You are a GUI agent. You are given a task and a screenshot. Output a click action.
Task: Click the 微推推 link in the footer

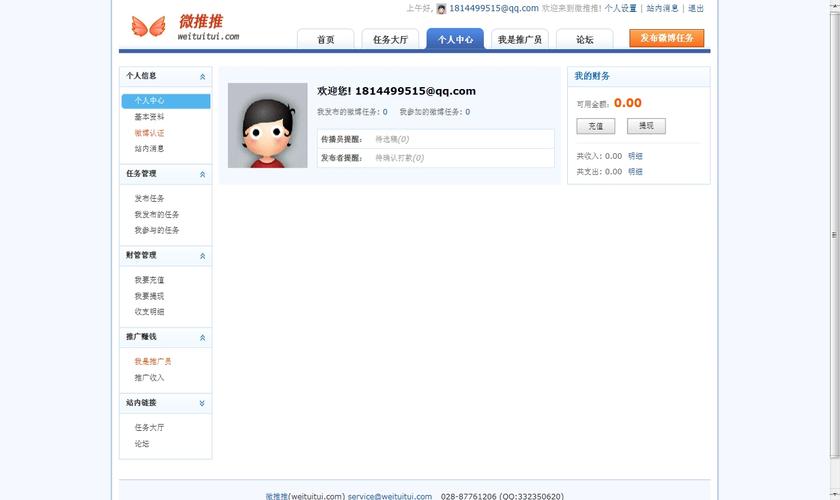277,496
